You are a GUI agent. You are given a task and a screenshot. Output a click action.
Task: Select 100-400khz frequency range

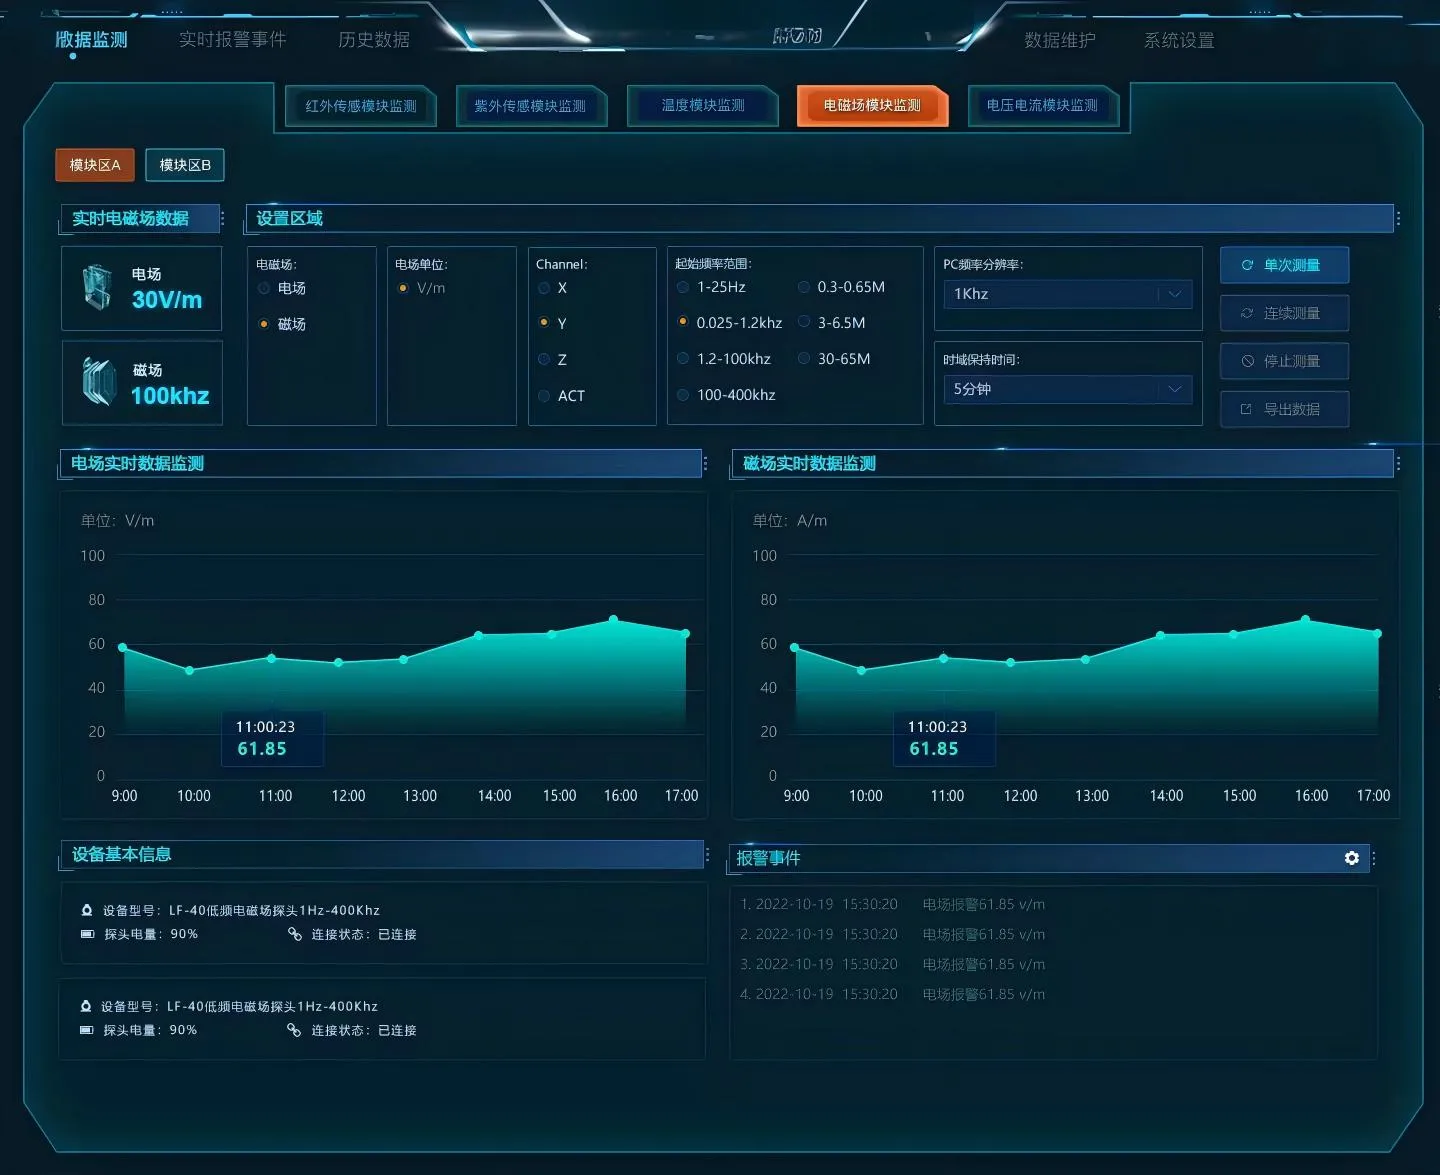683,395
